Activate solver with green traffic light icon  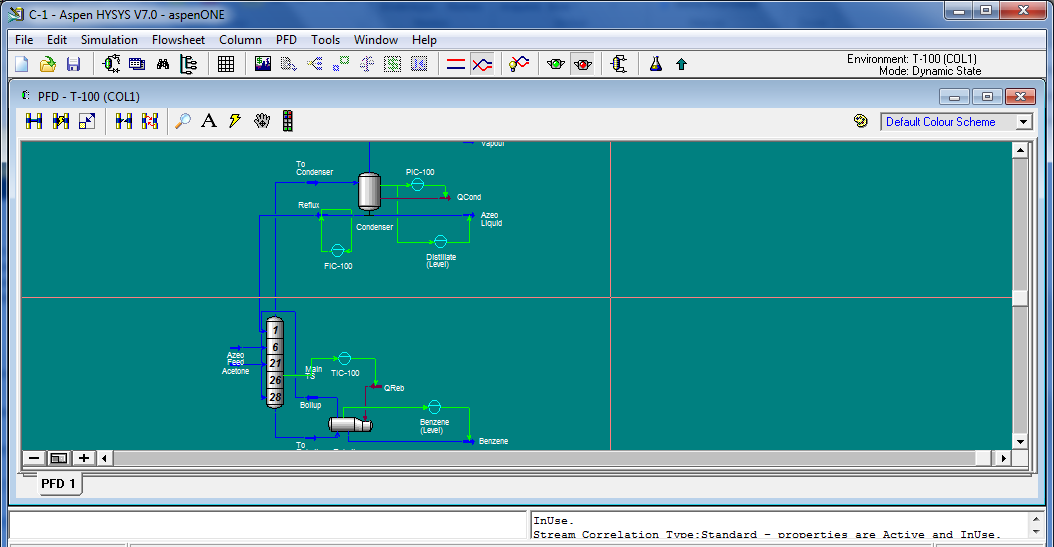click(x=556, y=65)
